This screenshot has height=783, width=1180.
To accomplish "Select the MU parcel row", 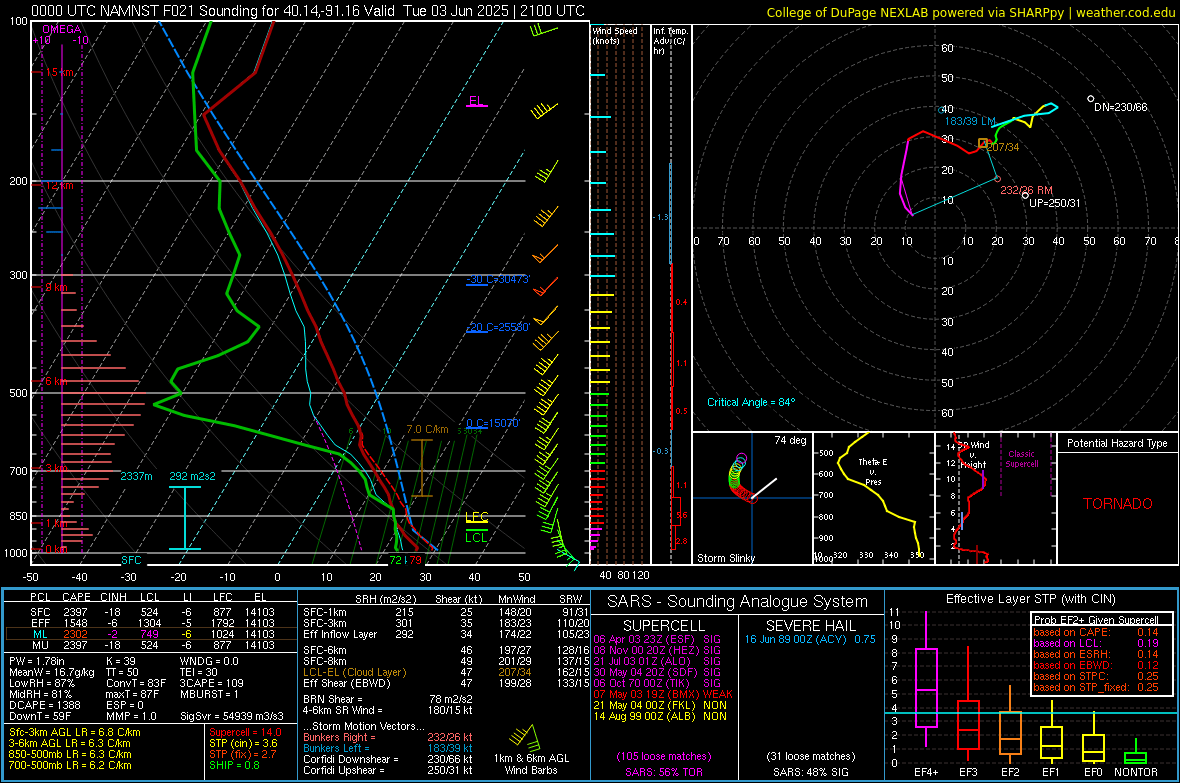I will pos(151,644).
